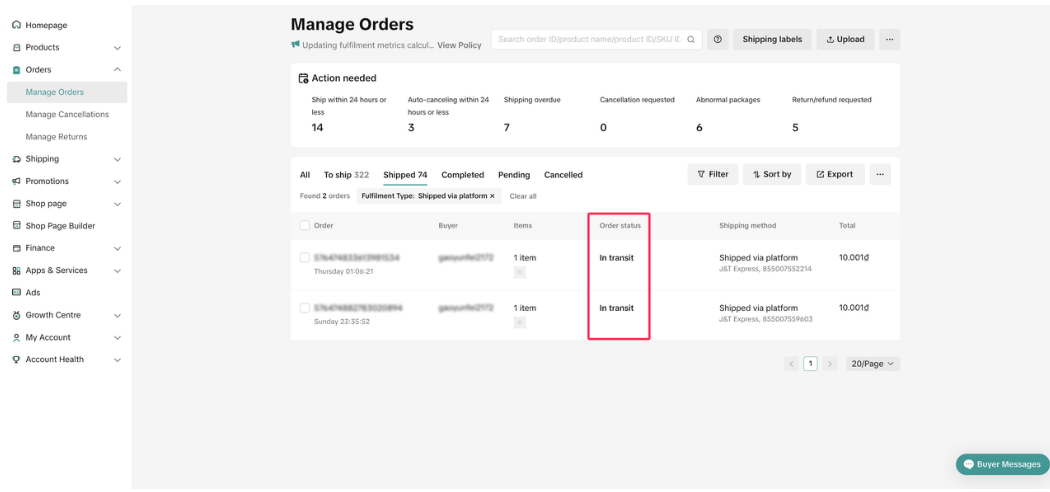
Task: Open the Ads sidebar icon
Action: point(16,292)
